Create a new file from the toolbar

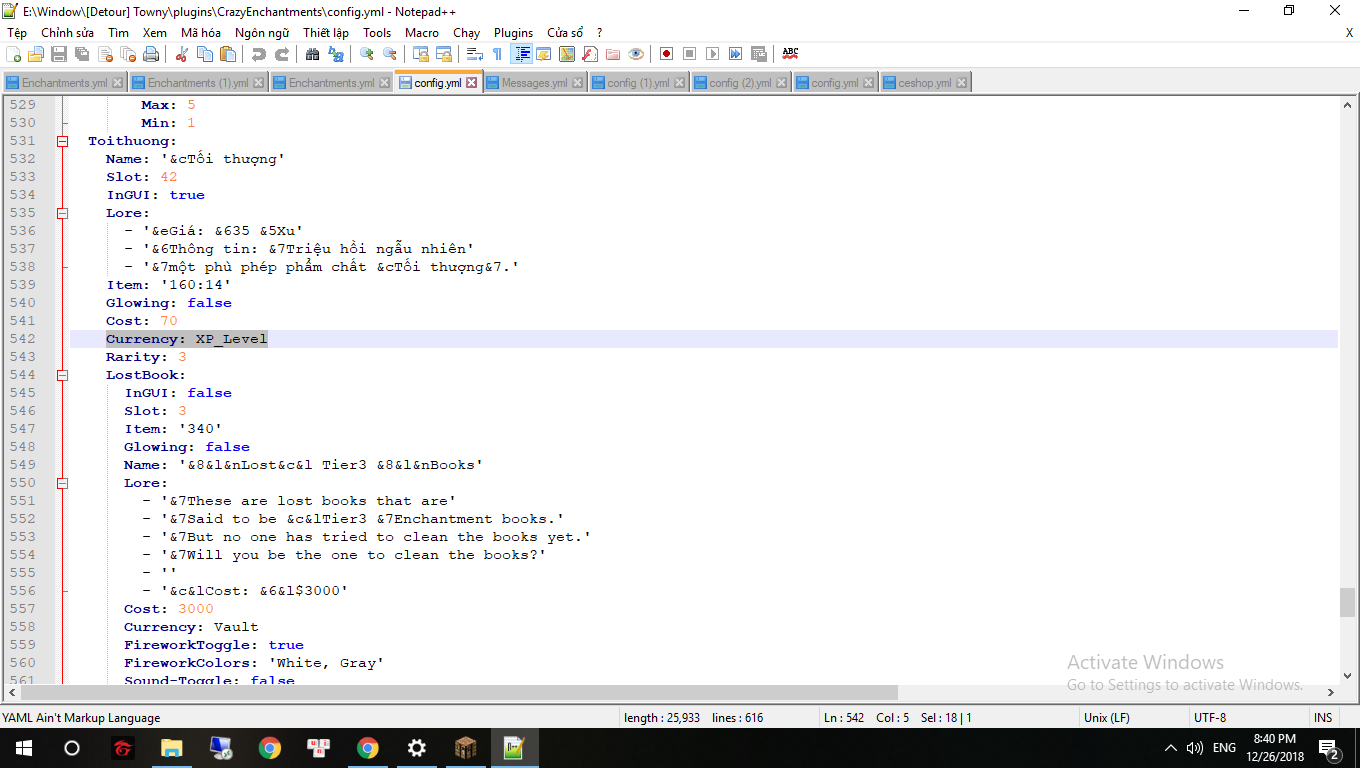(x=14, y=54)
